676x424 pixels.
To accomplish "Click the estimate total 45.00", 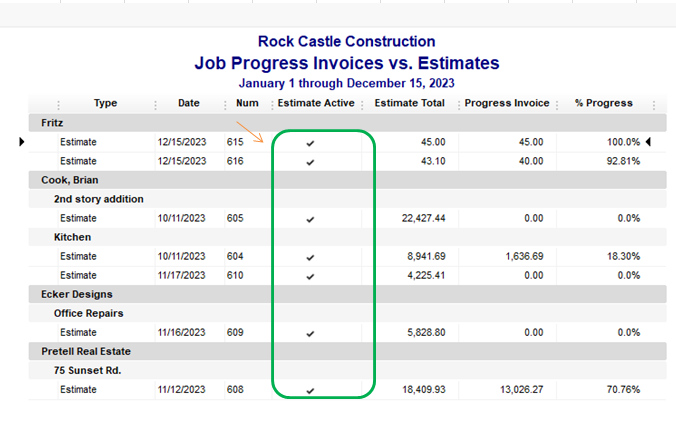I will [433, 142].
